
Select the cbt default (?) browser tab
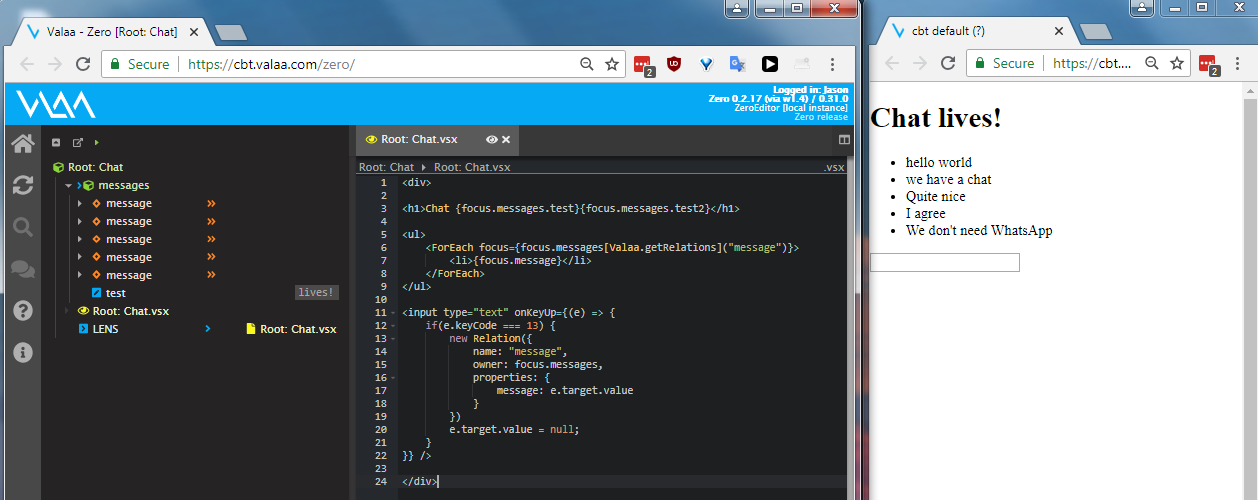(970, 31)
